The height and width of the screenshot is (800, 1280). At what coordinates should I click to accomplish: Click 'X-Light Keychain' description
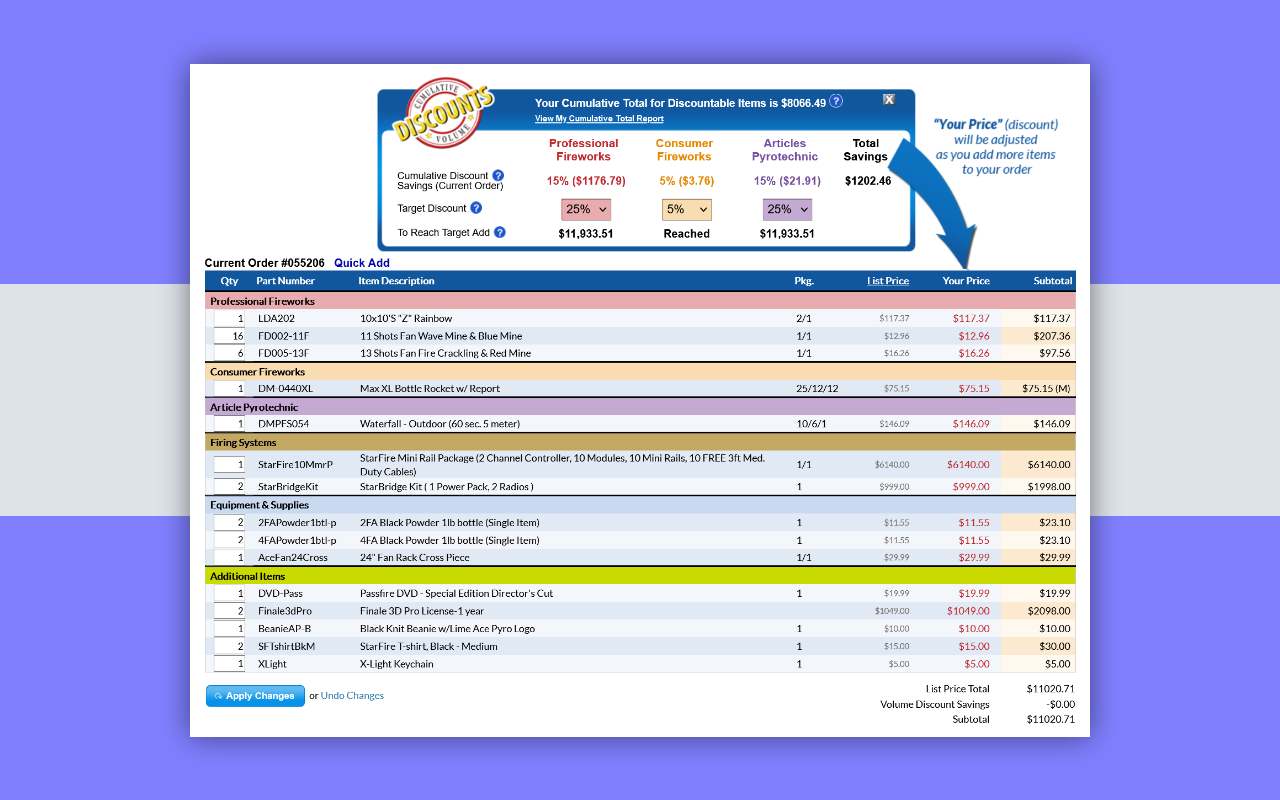coord(397,664)
